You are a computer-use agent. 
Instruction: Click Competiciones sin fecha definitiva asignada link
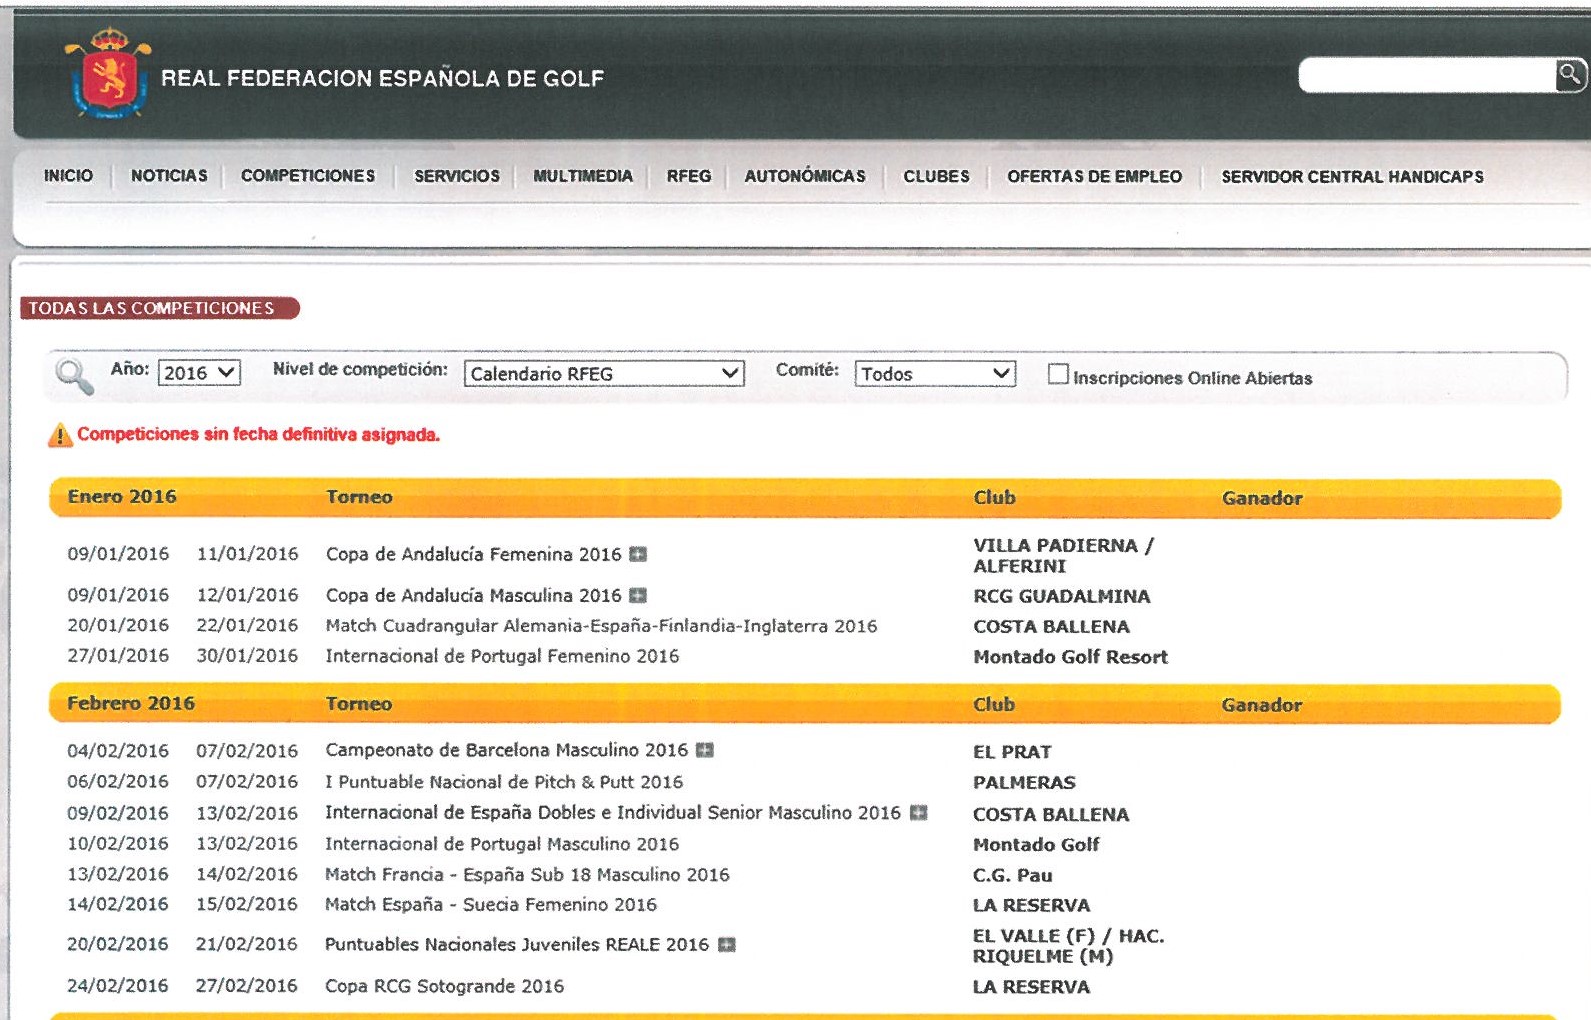tap(258, 435)
